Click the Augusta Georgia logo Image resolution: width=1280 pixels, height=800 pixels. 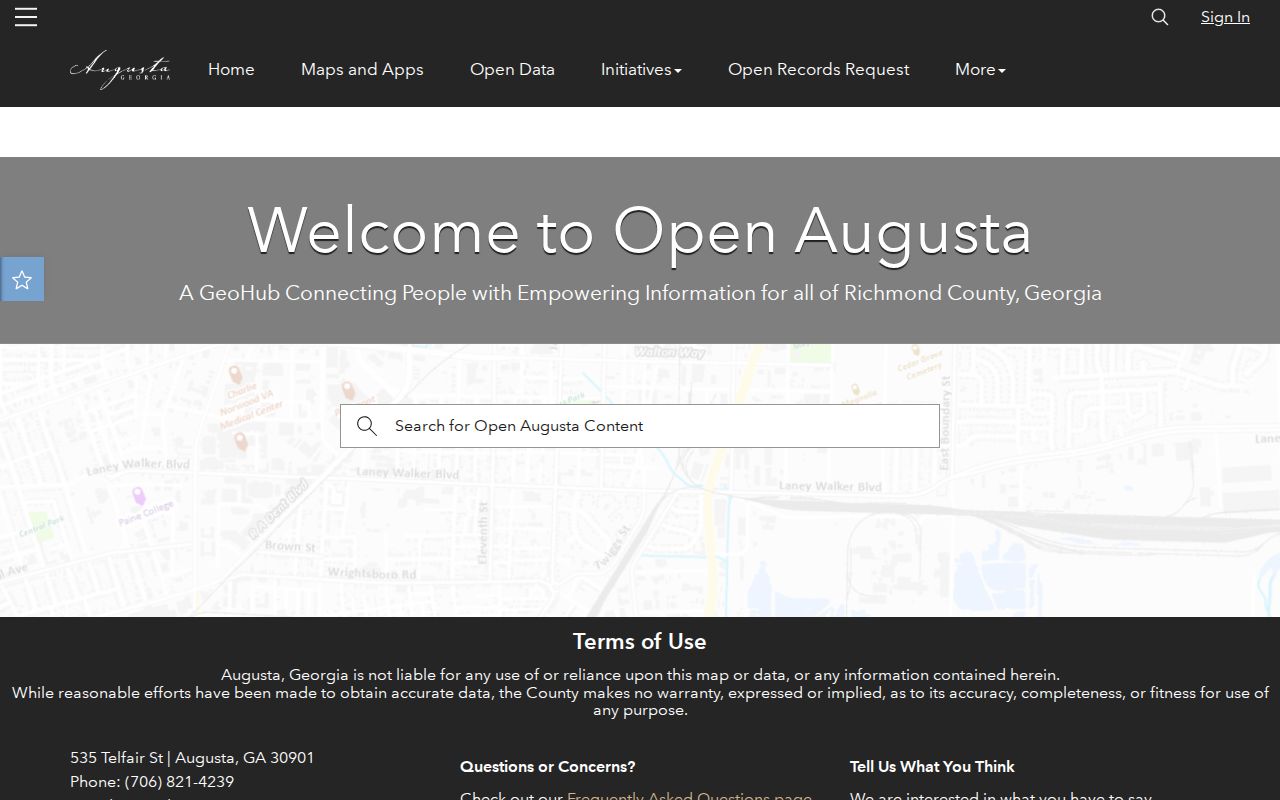point(120,69)
